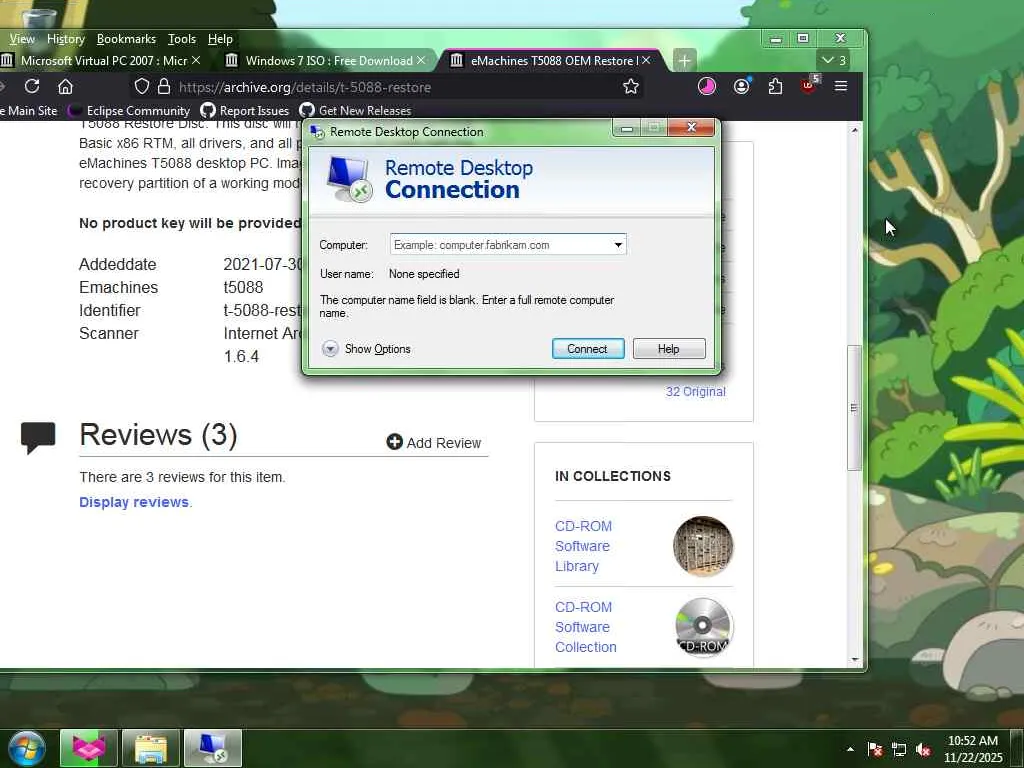Viewport: 1024px width, 768px height.
Task: Open the network tray icon
Action: [899, 749]
